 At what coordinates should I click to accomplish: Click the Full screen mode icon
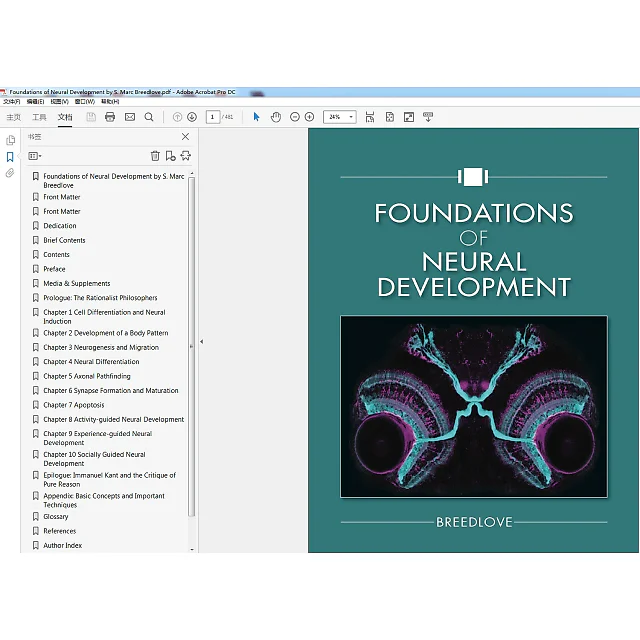[x=409, y=117]
